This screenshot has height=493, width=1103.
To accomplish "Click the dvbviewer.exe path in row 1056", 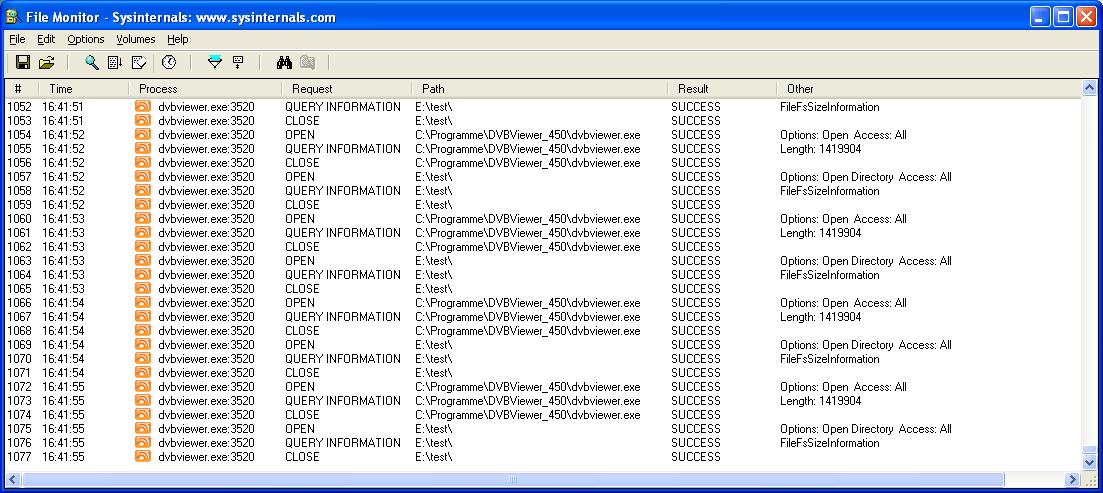I will [528, 163].
